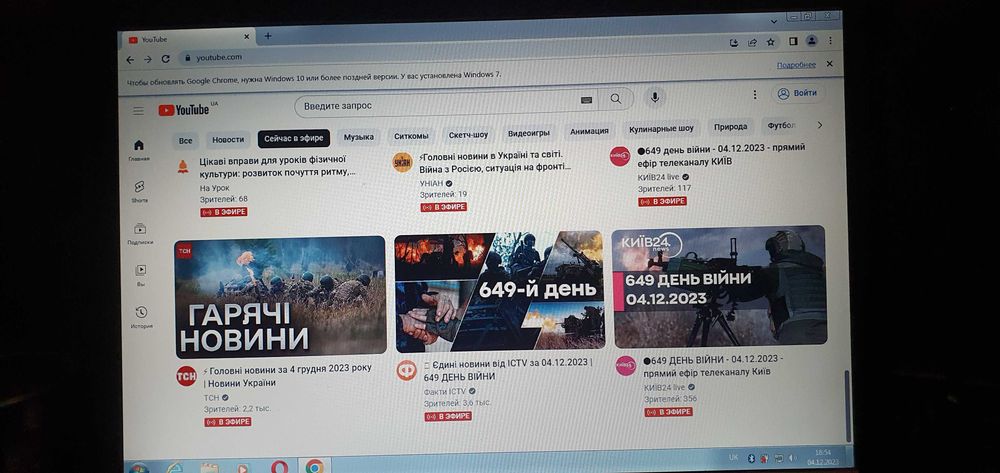
Task: Click the Войти sign-in button
Action: pos(798,93)
